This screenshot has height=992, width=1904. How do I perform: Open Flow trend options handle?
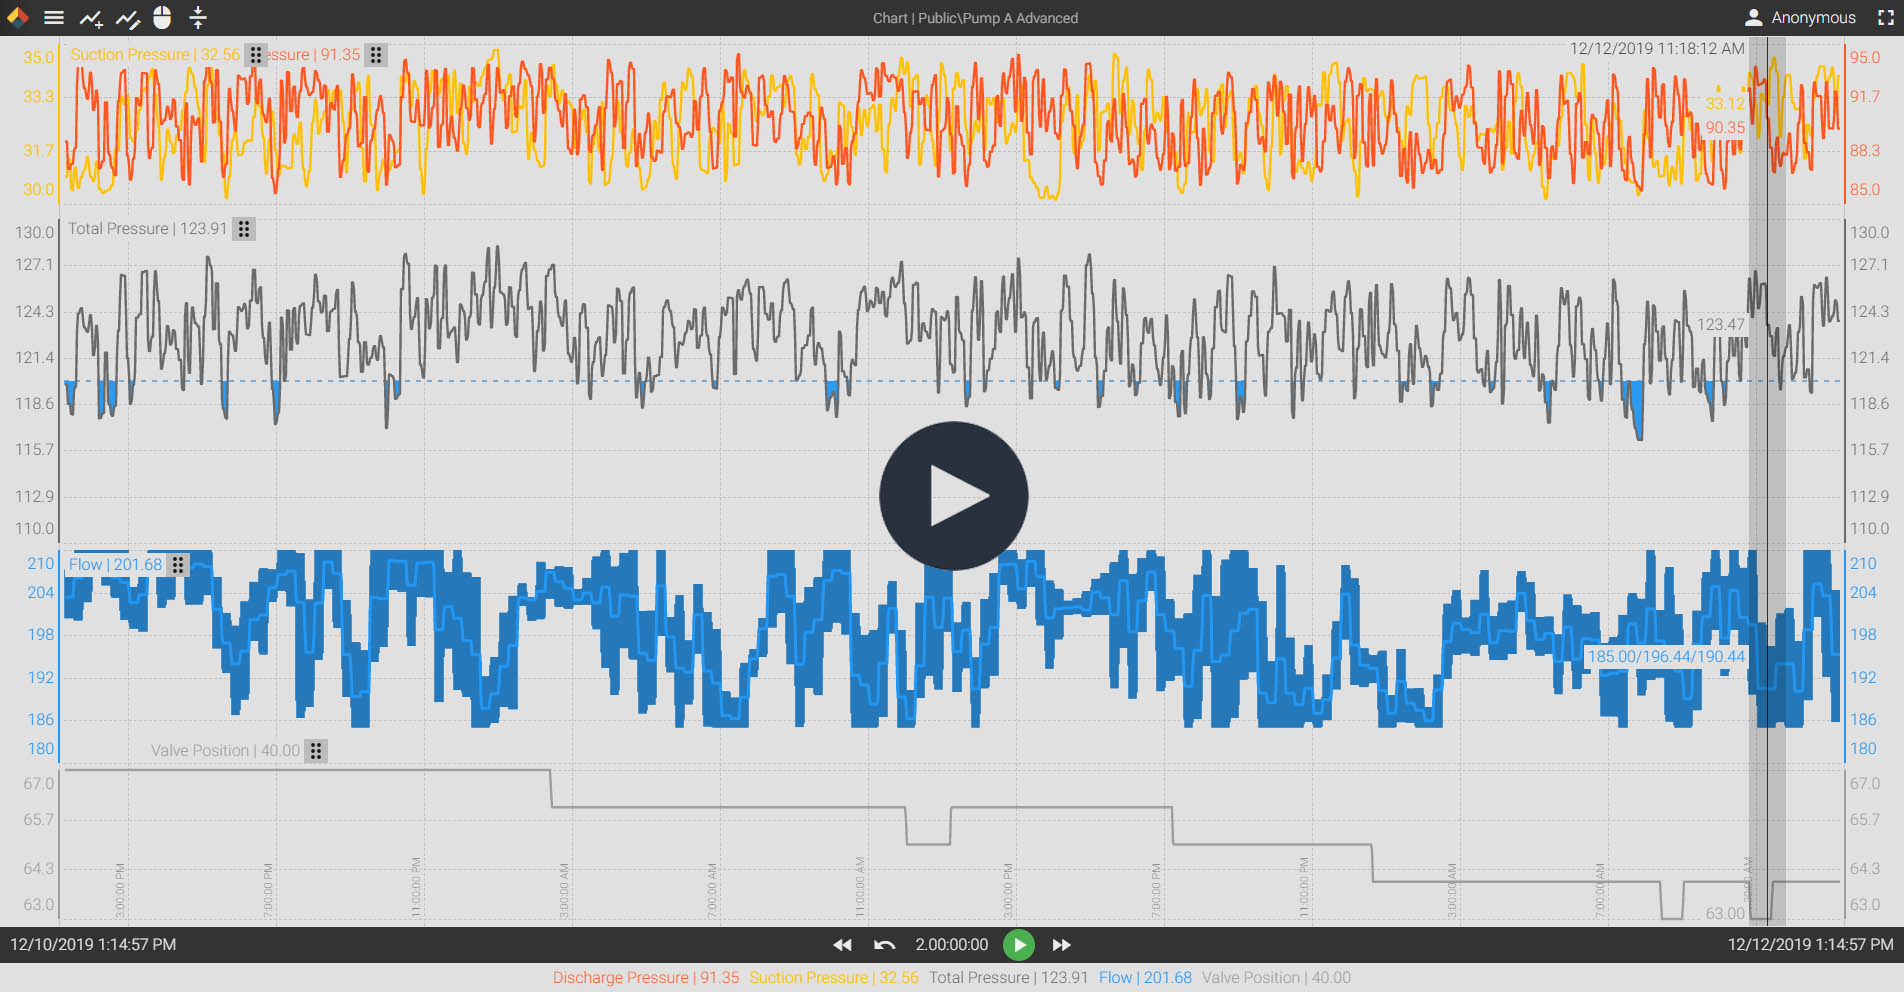(178, 565)
